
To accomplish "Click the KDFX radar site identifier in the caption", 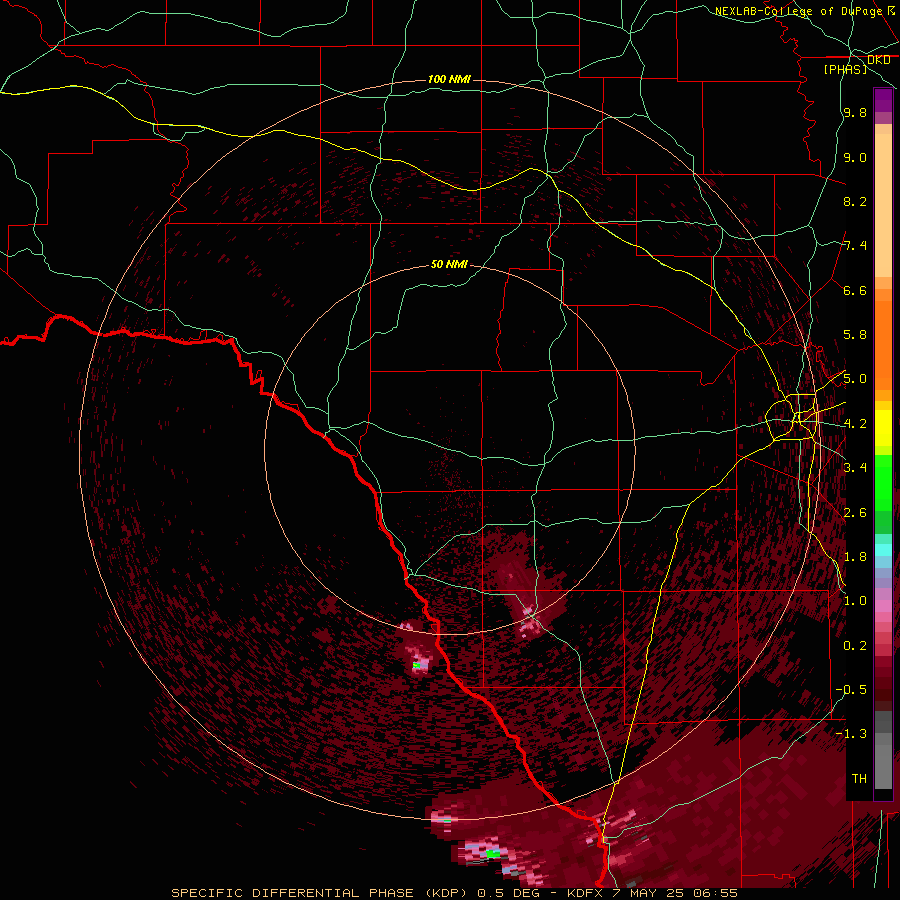I will coord(586,893).
